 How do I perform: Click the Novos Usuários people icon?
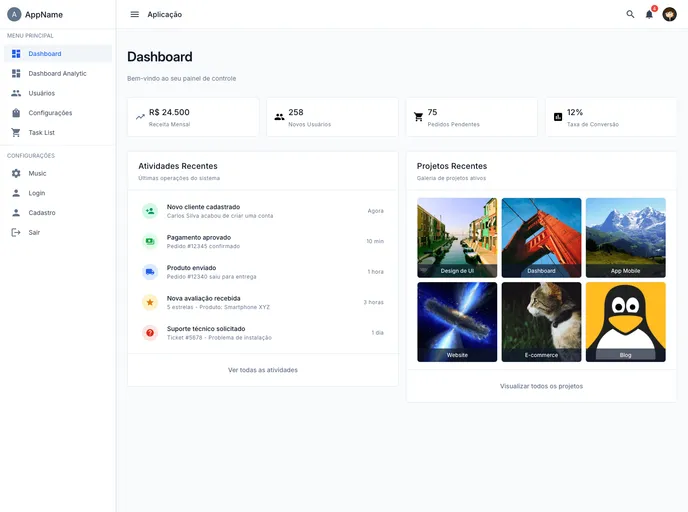(x=280, y=117)
